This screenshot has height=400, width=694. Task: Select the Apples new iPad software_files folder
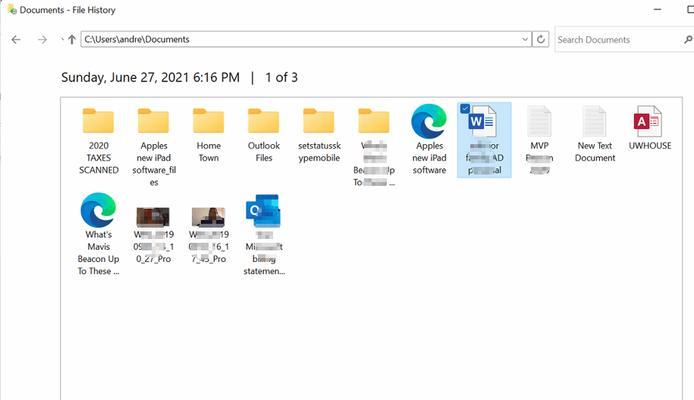[154, 147]
